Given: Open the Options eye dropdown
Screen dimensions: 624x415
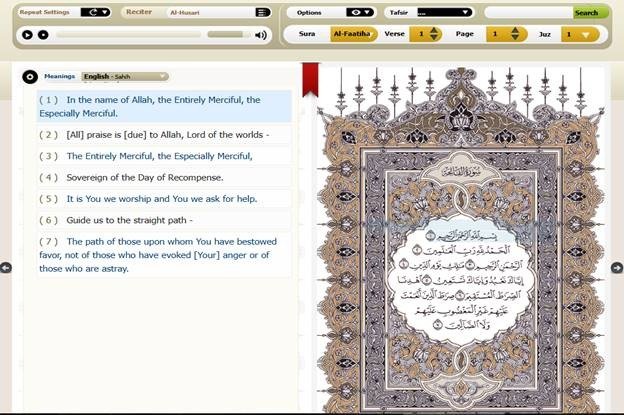Looking at the screenshot, I should [x=360, y=12].
